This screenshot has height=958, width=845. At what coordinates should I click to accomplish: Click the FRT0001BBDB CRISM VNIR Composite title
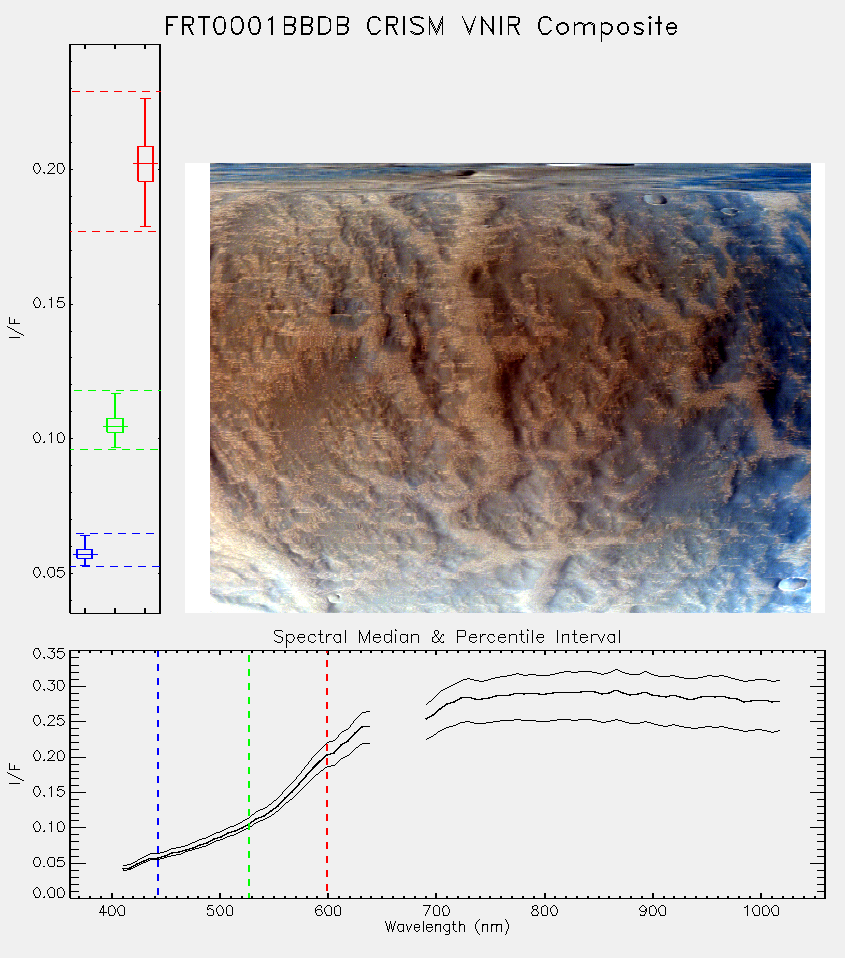point(421,27)
